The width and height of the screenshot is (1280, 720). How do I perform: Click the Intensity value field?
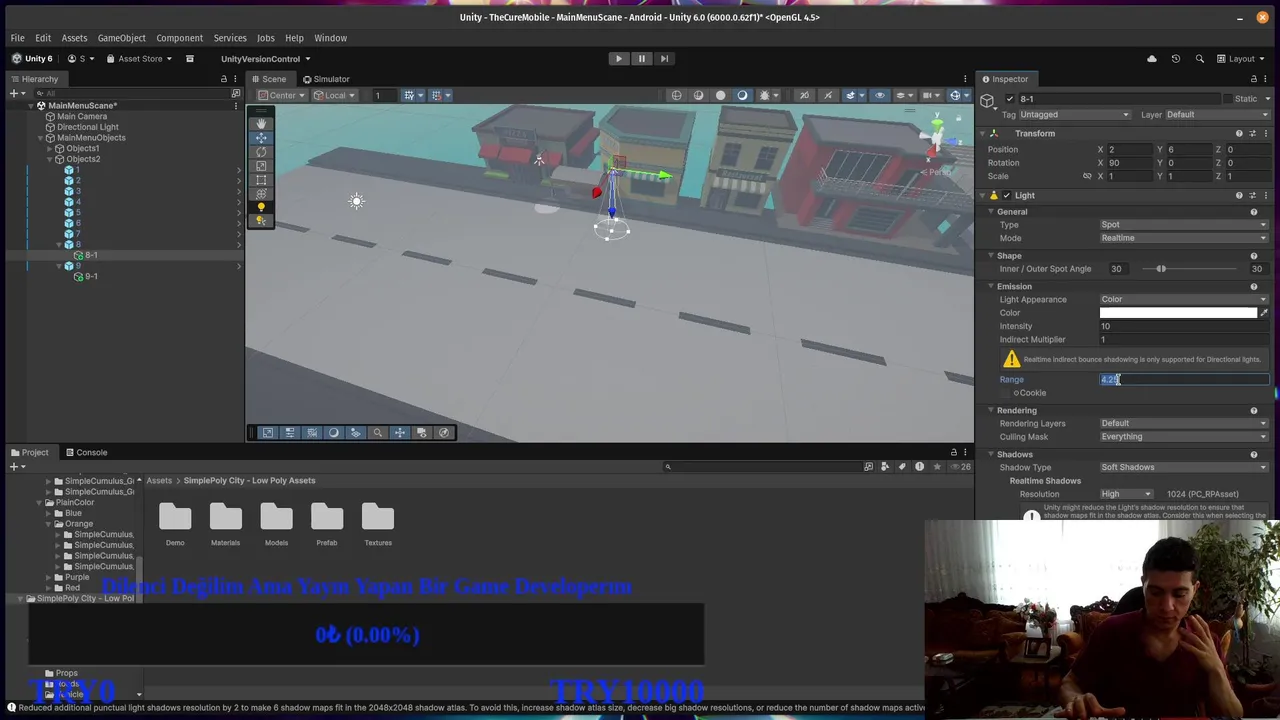[1184, 326]
